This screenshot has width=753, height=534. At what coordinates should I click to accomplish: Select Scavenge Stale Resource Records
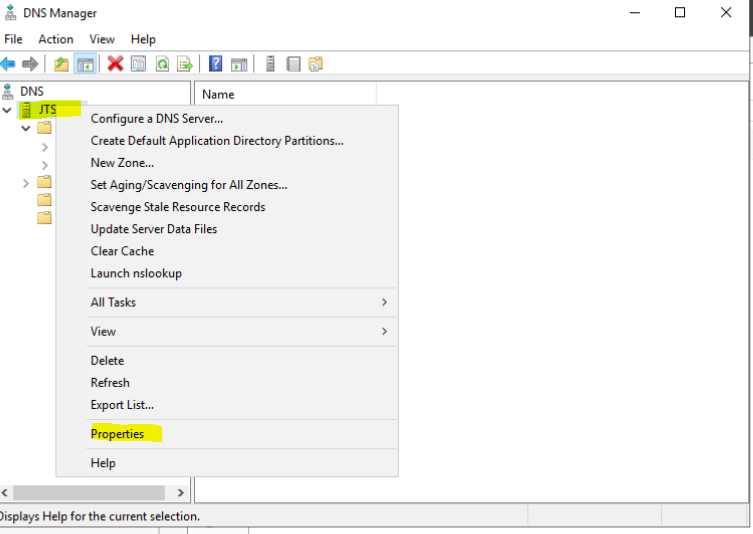tap(227, 207)
